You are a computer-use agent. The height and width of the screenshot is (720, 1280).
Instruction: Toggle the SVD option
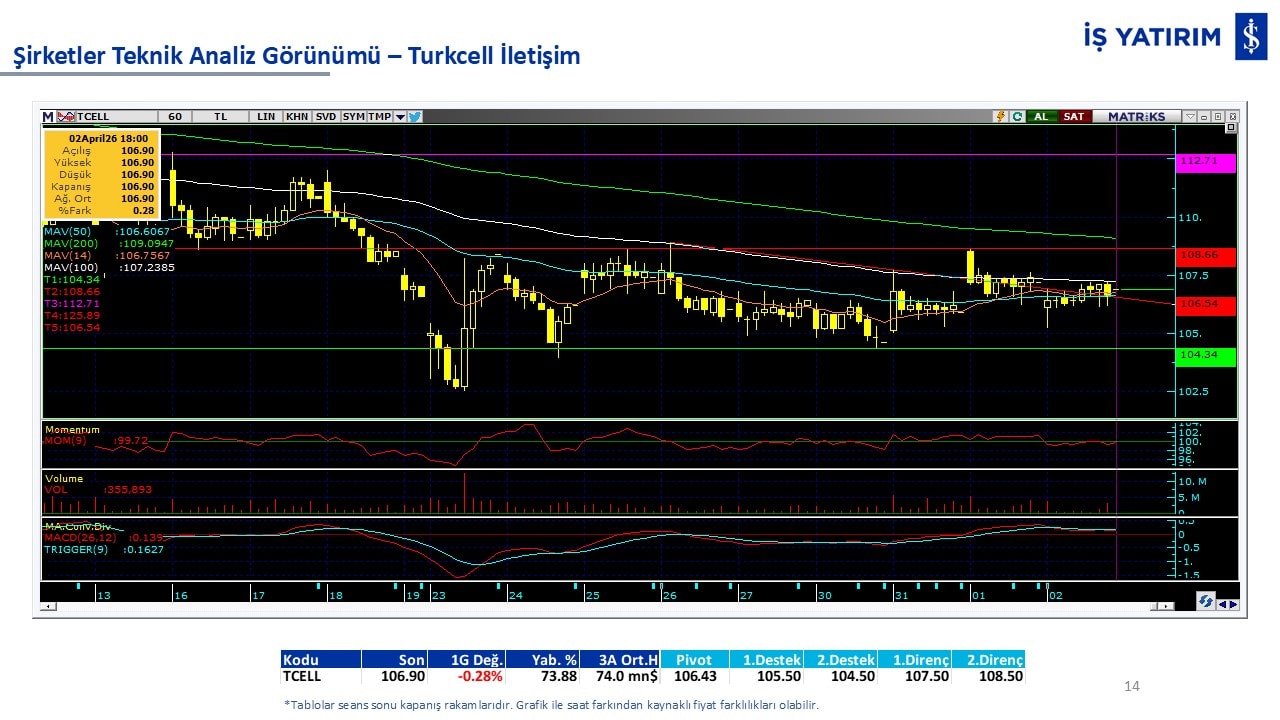tap(326, 117)
